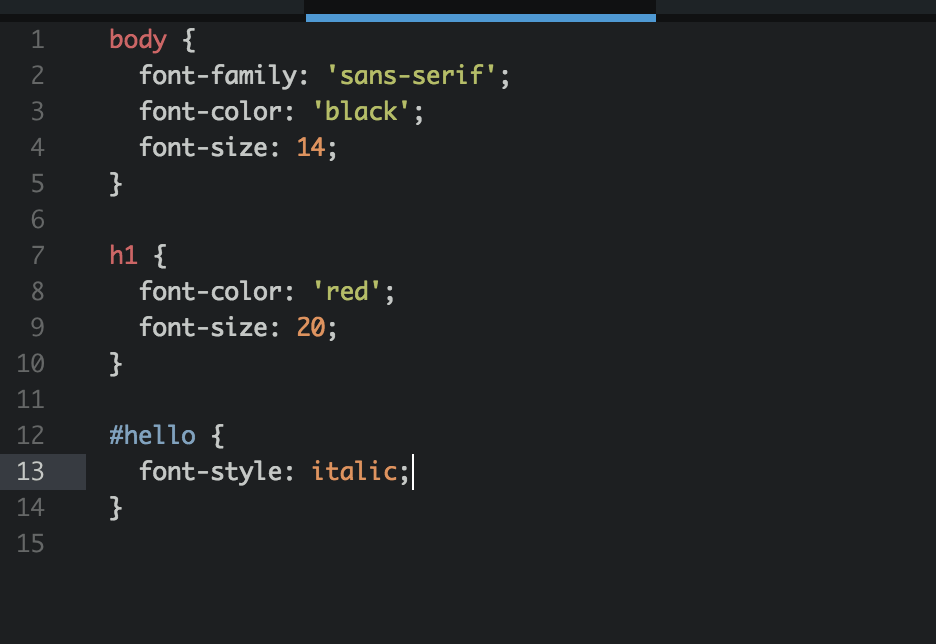
Task: Click line number 15 in gutter
Action: coord(30,543)
